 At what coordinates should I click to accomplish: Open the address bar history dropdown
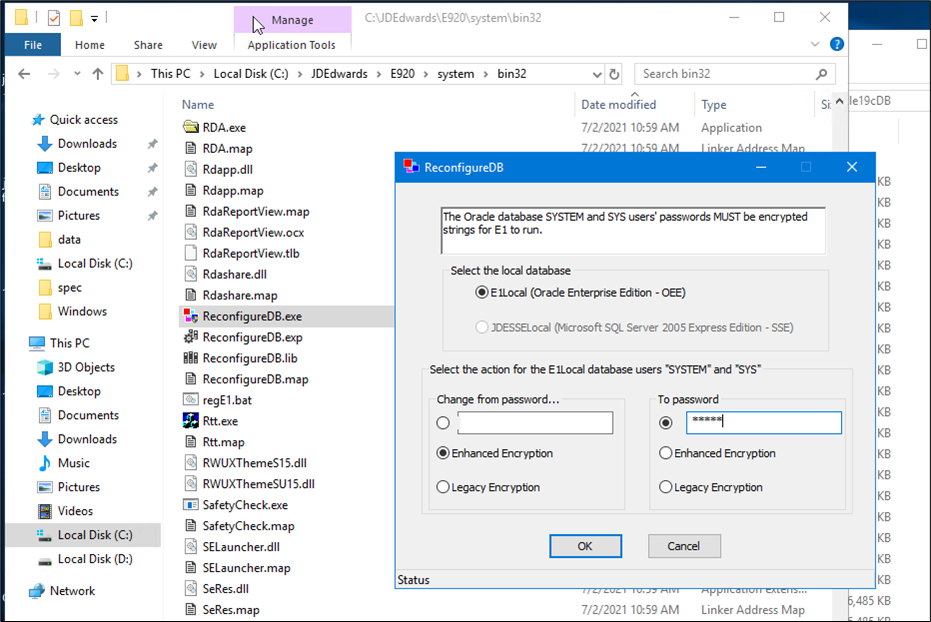(x=597, y=74)
